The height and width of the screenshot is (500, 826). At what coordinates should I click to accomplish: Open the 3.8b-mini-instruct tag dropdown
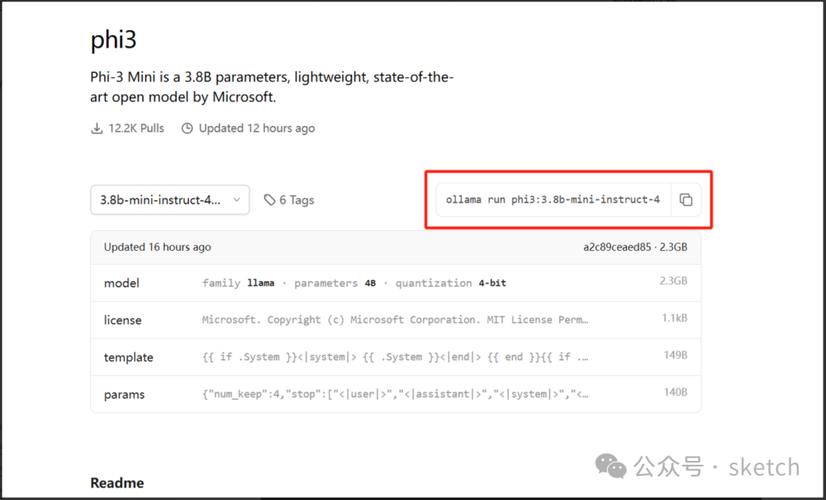(170, 200)
